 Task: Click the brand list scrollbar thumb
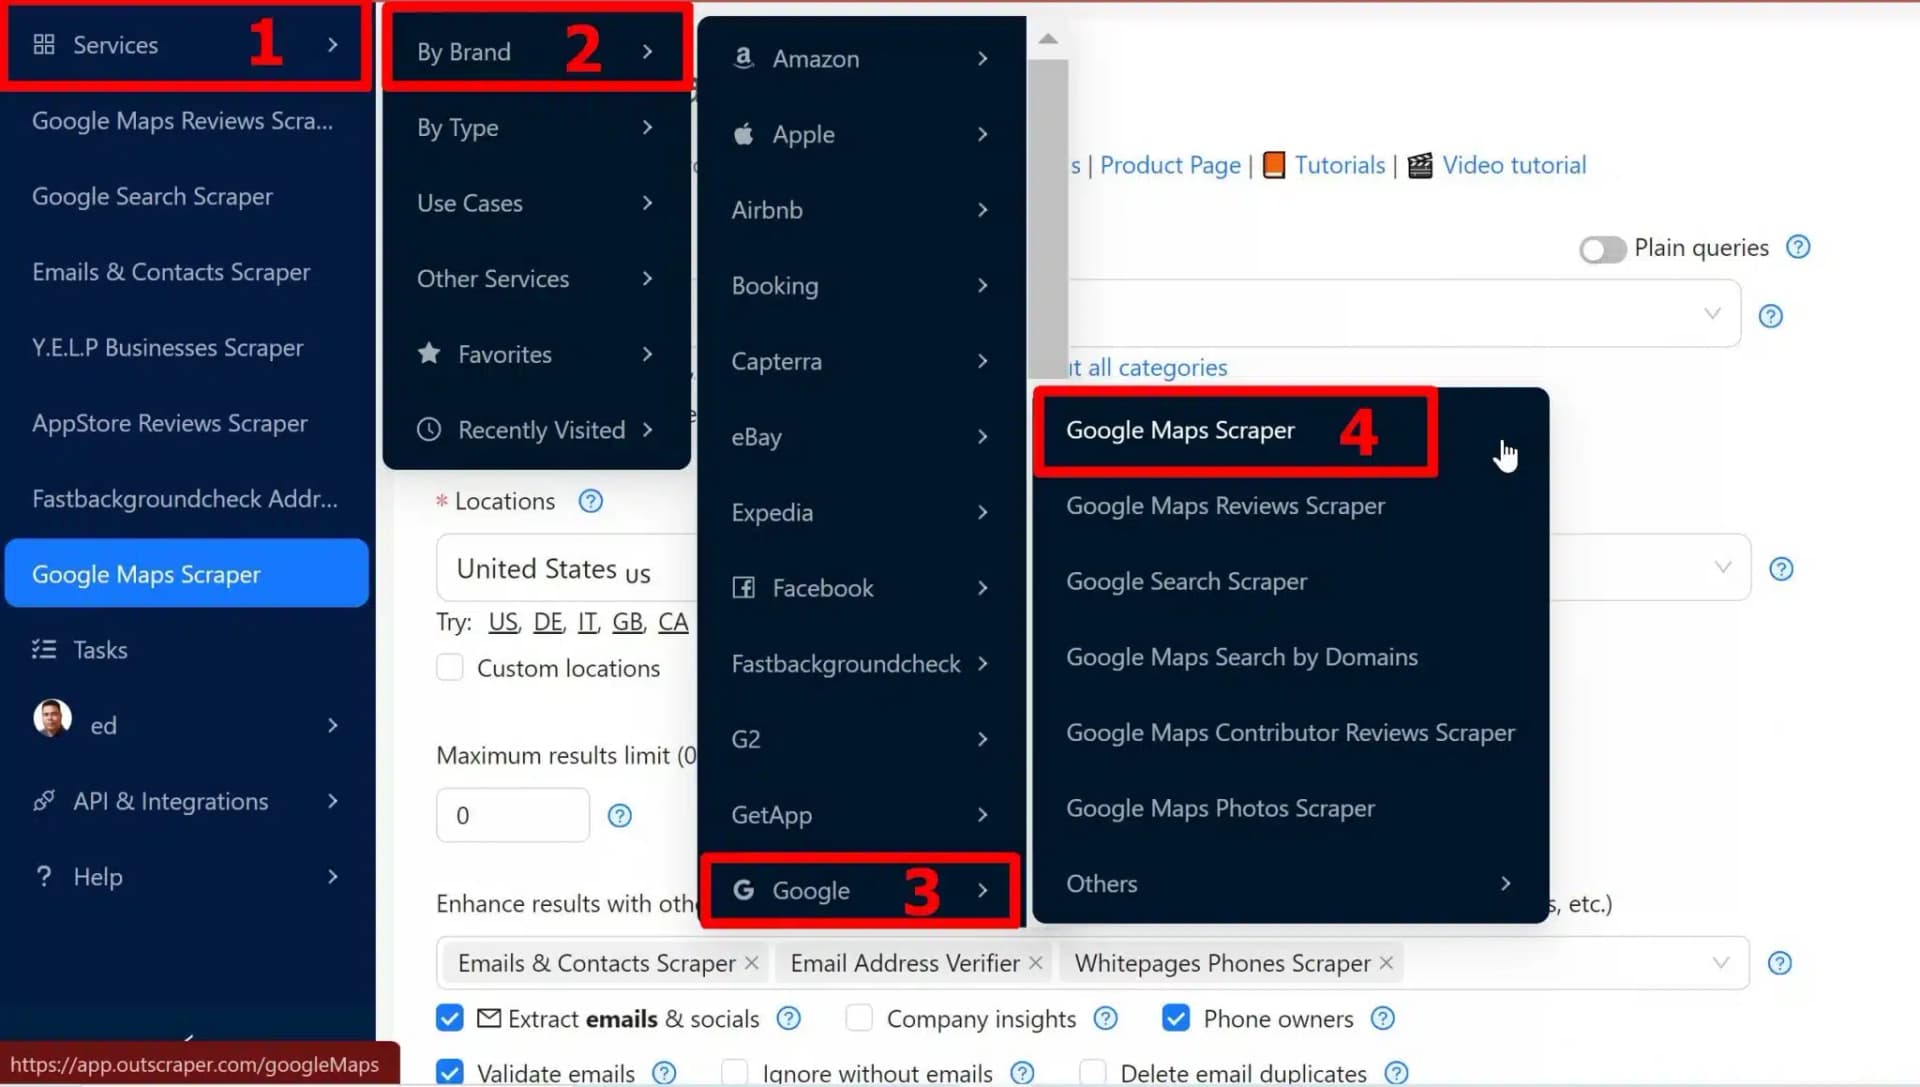click(x=1048, y=220)
